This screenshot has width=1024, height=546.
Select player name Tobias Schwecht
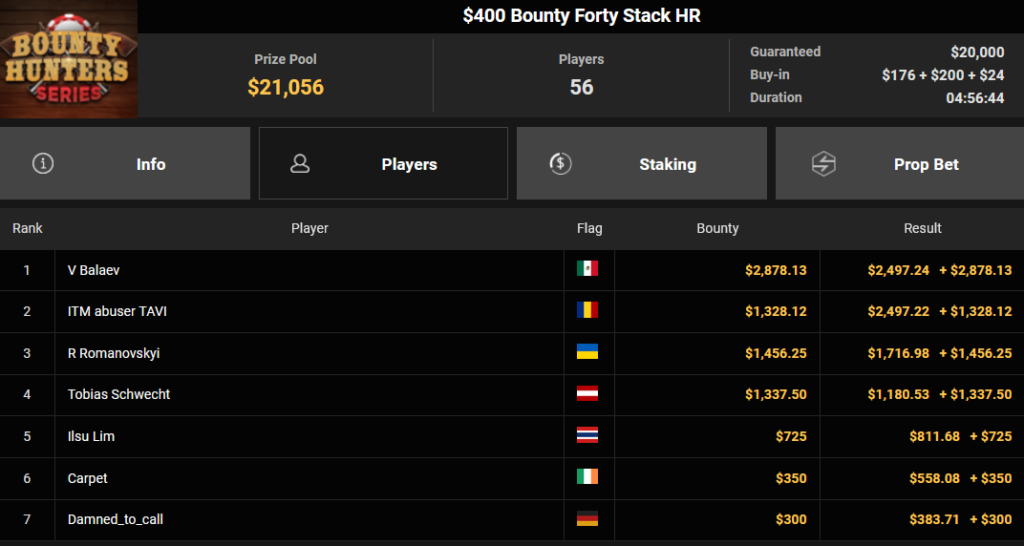point(119,394)
